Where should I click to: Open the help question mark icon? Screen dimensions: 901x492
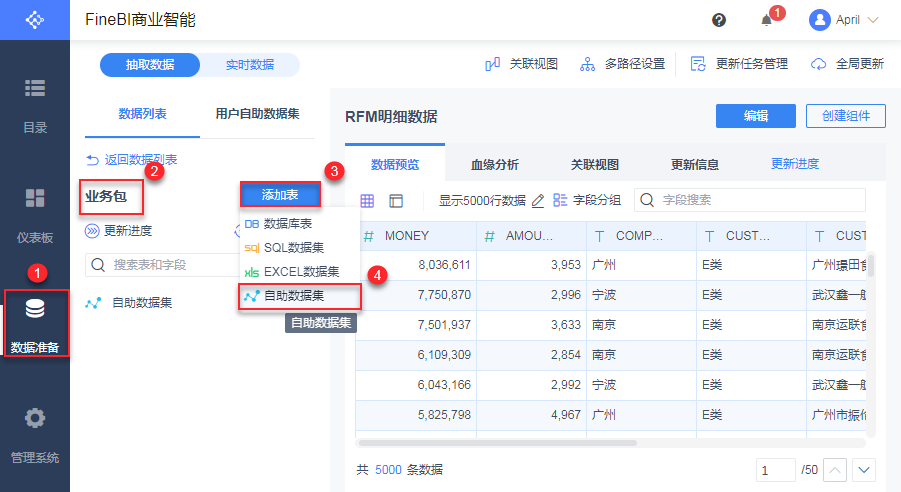click(x=719, y=20)
